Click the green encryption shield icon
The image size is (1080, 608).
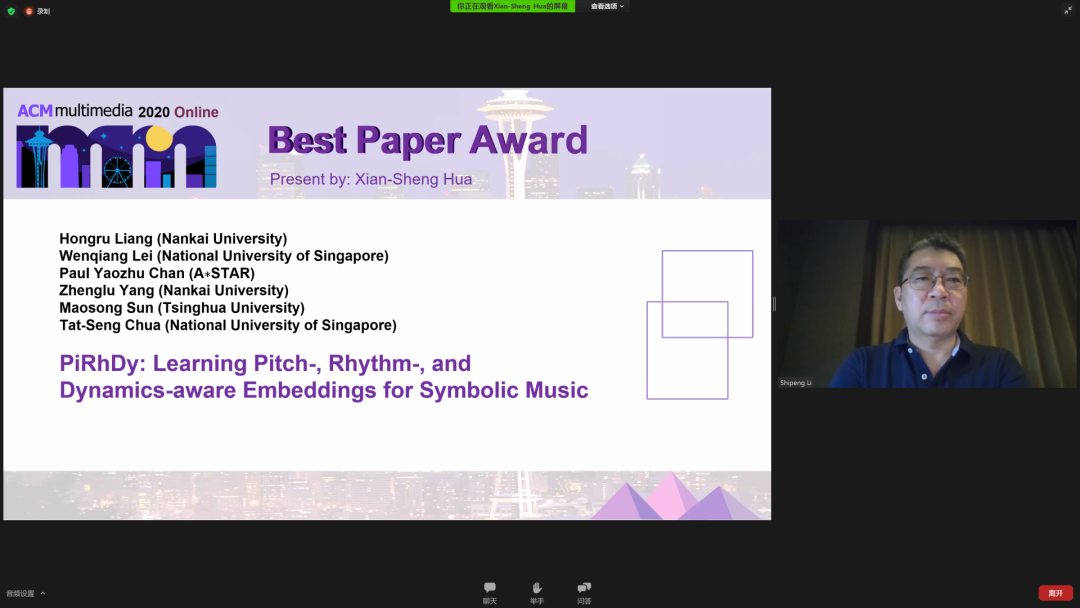(11, 11)
